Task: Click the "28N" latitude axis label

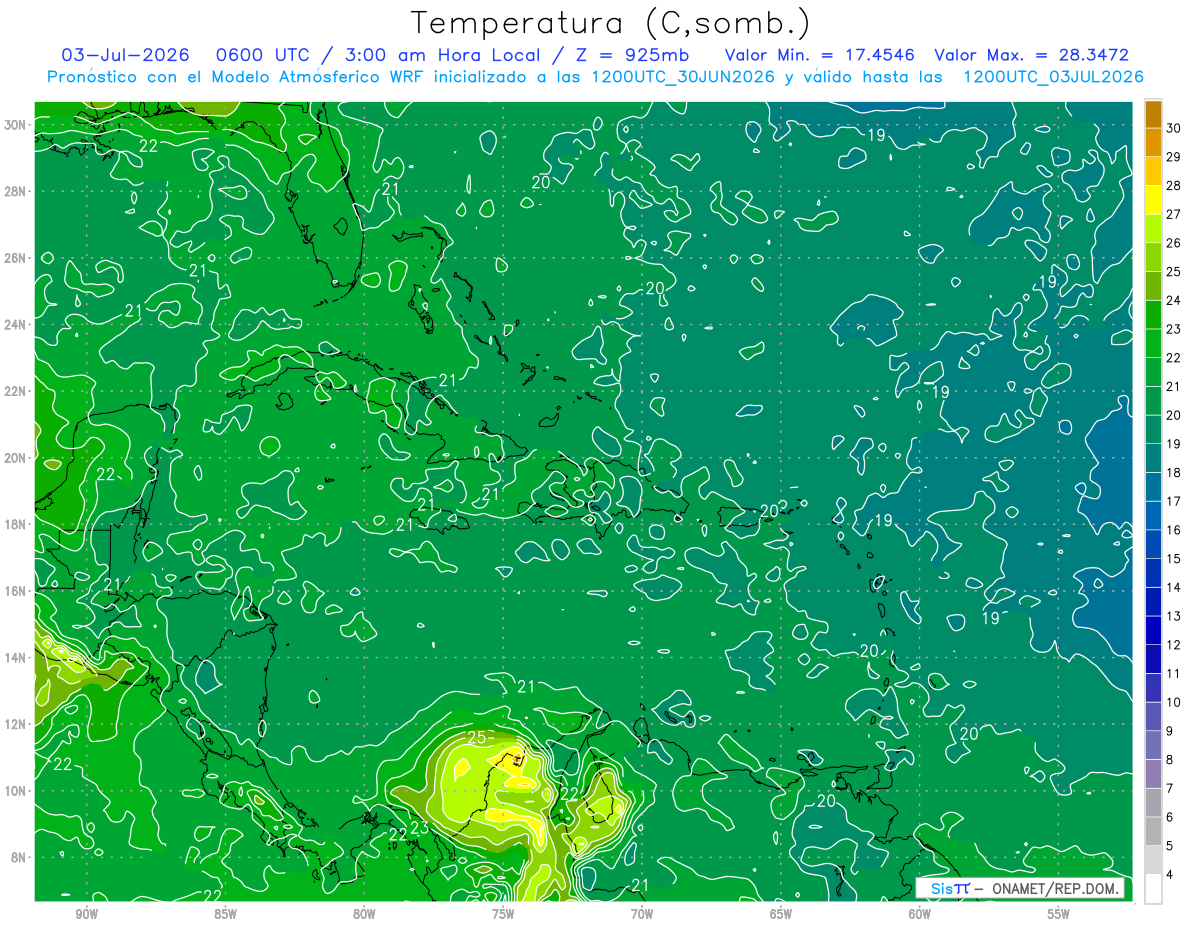Action: coord(17,191)
